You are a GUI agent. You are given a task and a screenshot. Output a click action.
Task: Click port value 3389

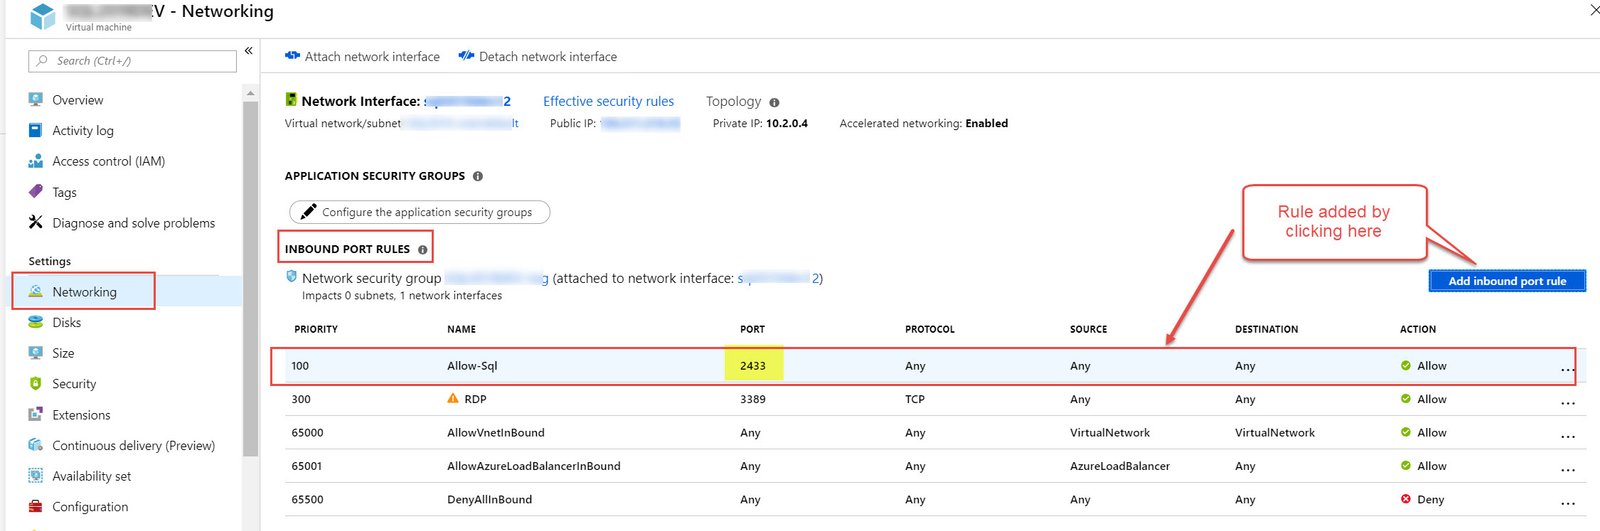(x=753, y=399)
